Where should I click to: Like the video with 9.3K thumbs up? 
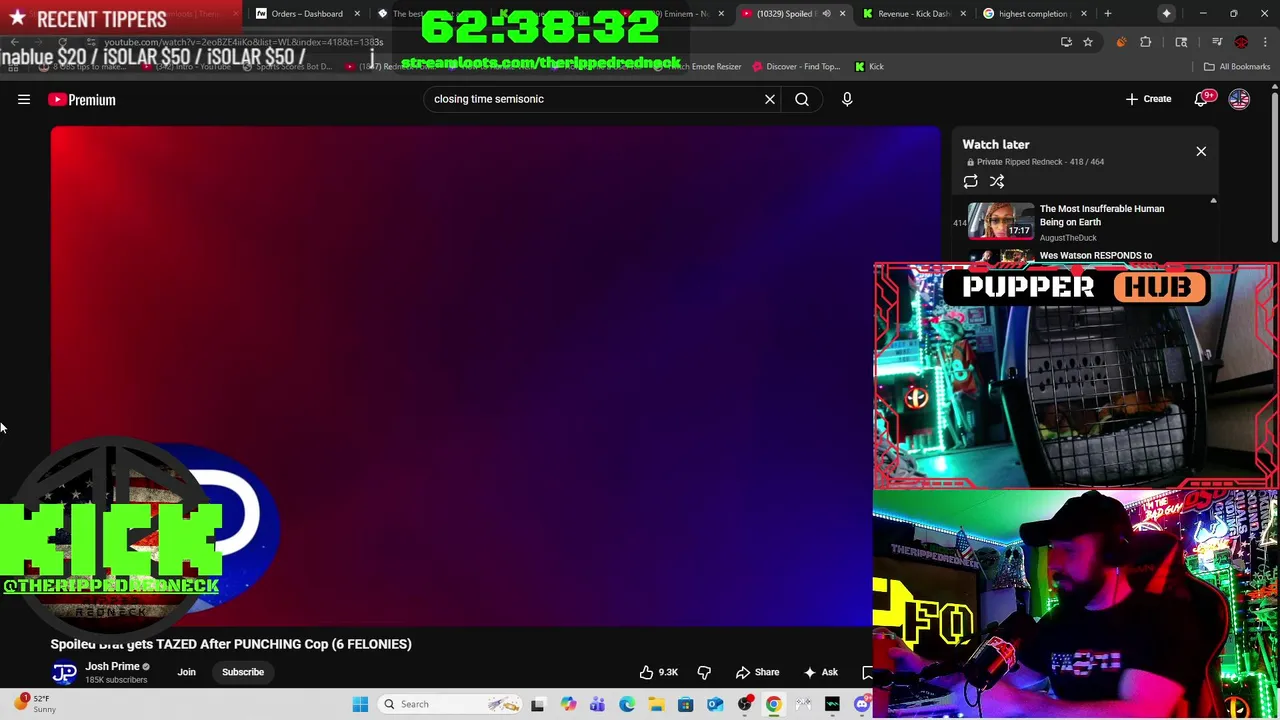(659, 672)
